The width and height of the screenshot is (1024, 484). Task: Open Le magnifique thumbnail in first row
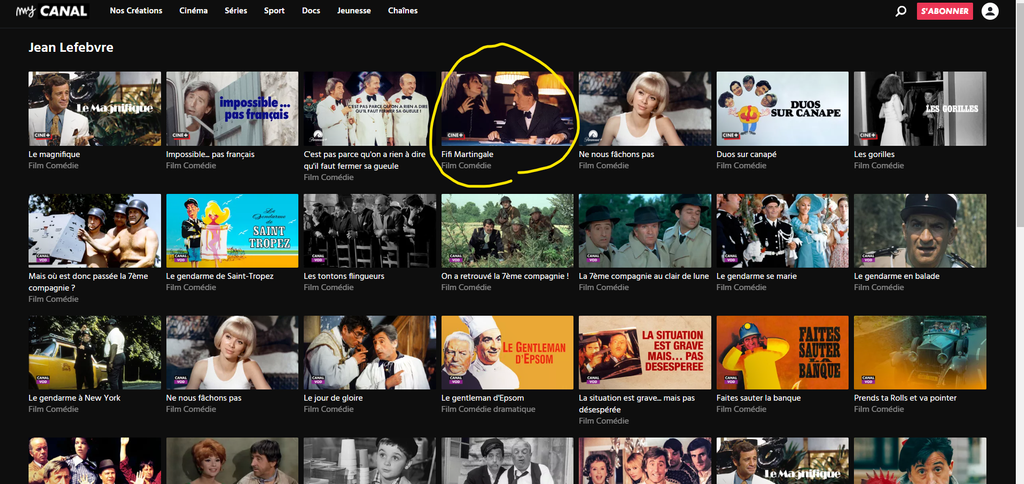coord(95,108)
